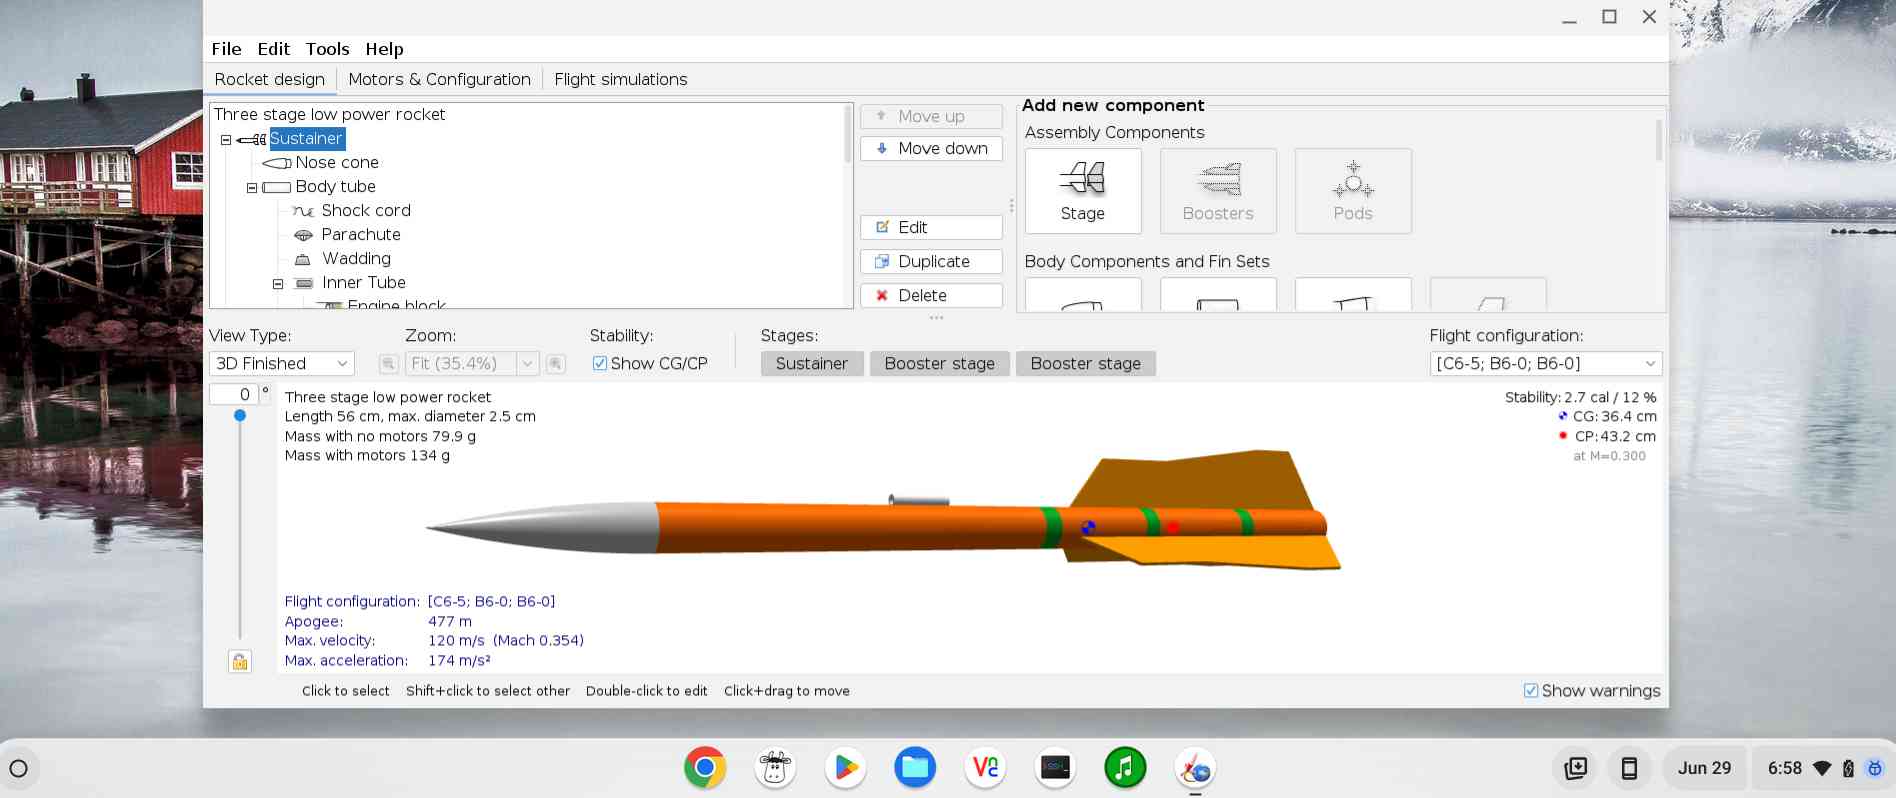Screen dimensions: 1896x798
Task: Click the Move down button
Action: pyautogui.click(x=931, y=149)
